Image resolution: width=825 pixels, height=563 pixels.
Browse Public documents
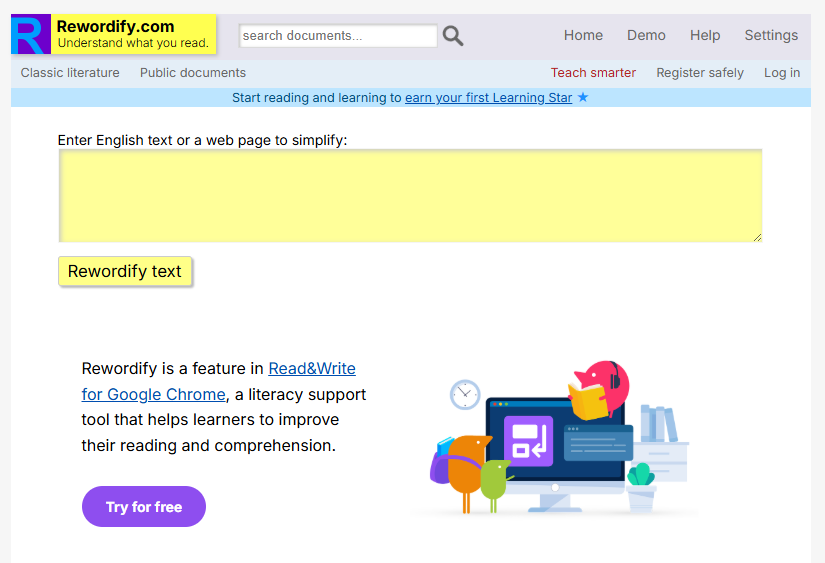[193, 73]
